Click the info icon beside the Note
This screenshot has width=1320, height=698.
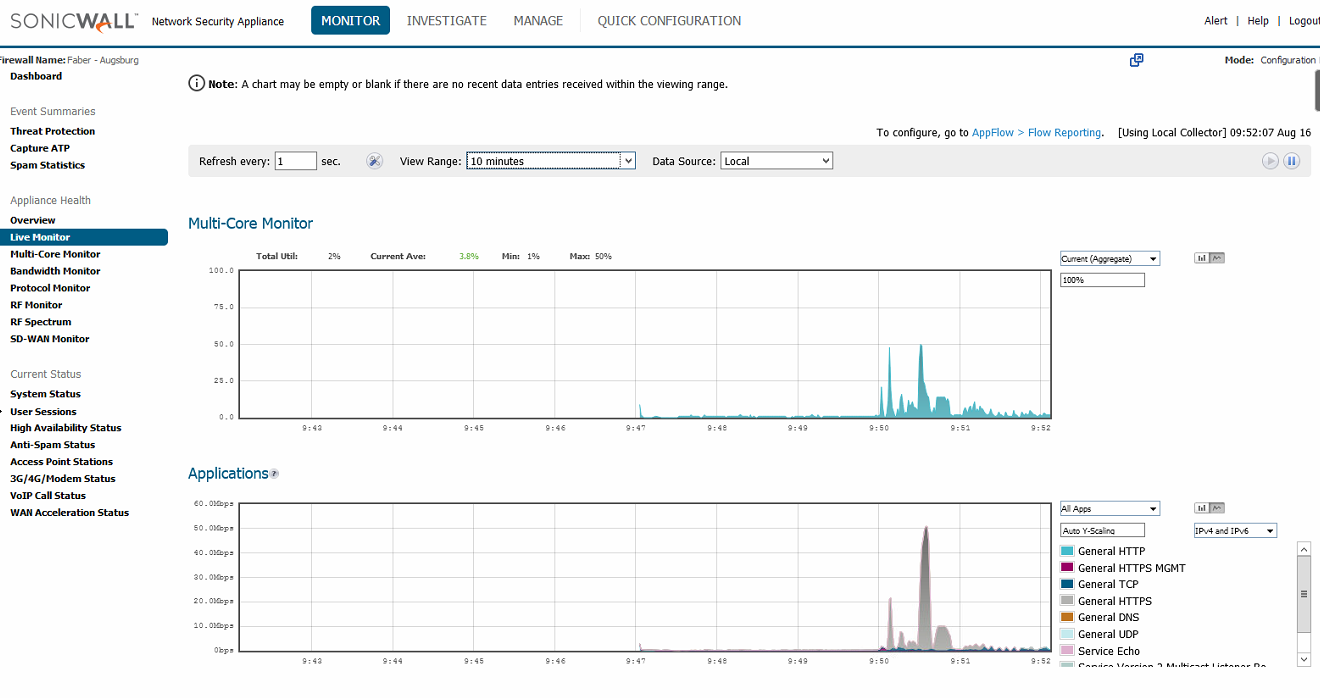pos(196,83)
